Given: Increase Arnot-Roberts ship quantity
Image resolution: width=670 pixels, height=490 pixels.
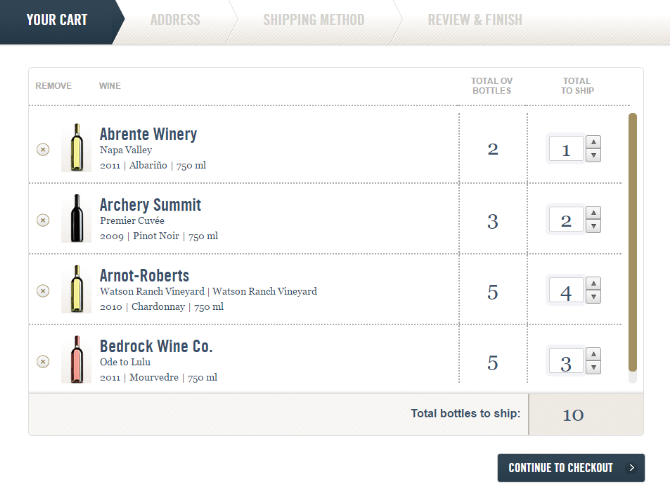Looking at the screenshot, I should [x=593, y=284].
